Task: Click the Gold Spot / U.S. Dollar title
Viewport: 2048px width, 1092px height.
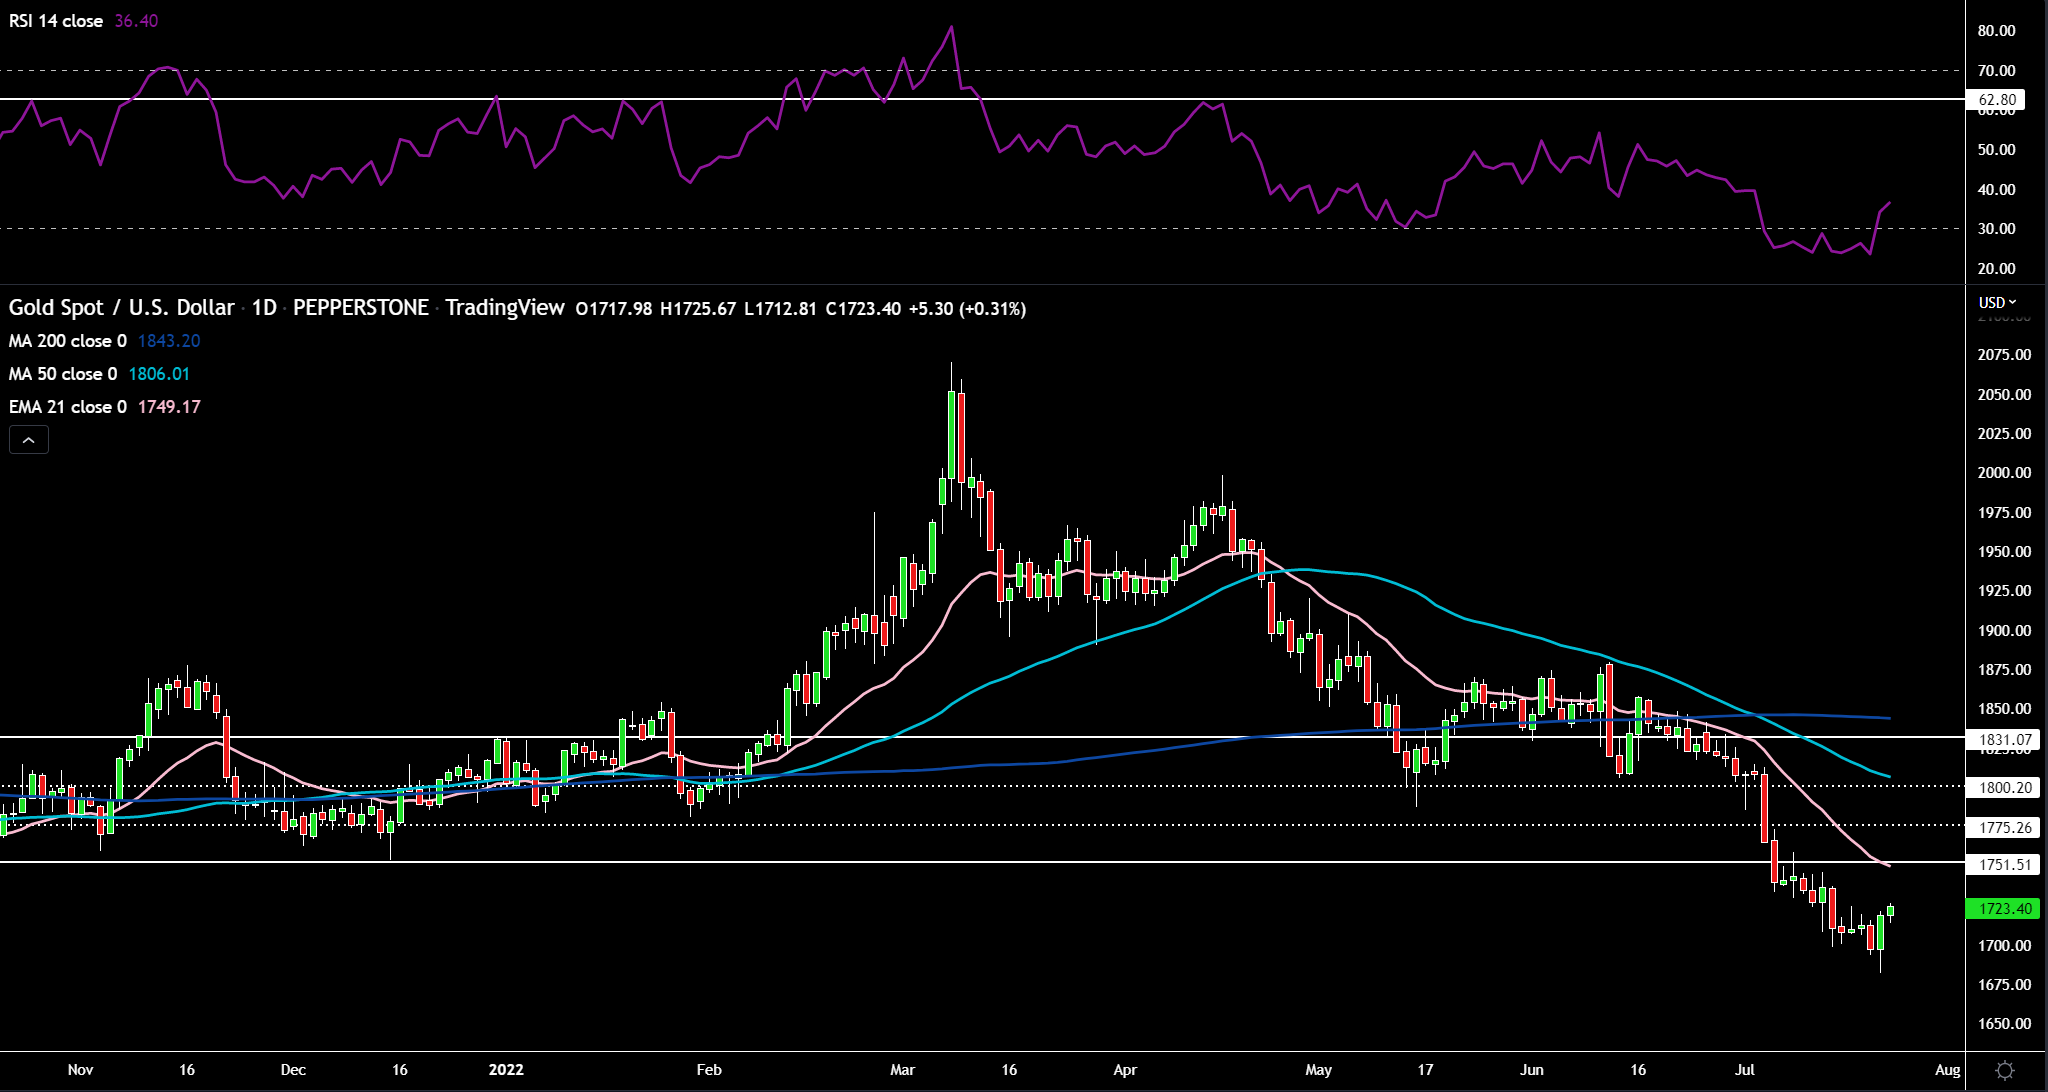Action: [121, 308]
